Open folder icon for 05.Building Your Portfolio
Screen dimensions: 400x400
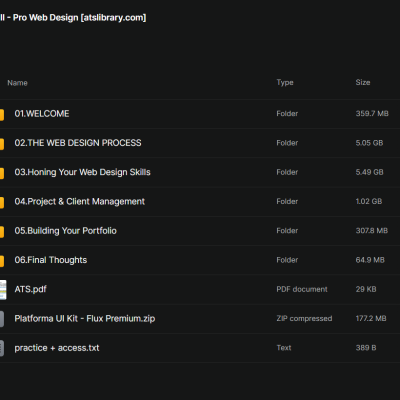pyautogui.click(x=2, y=232)
